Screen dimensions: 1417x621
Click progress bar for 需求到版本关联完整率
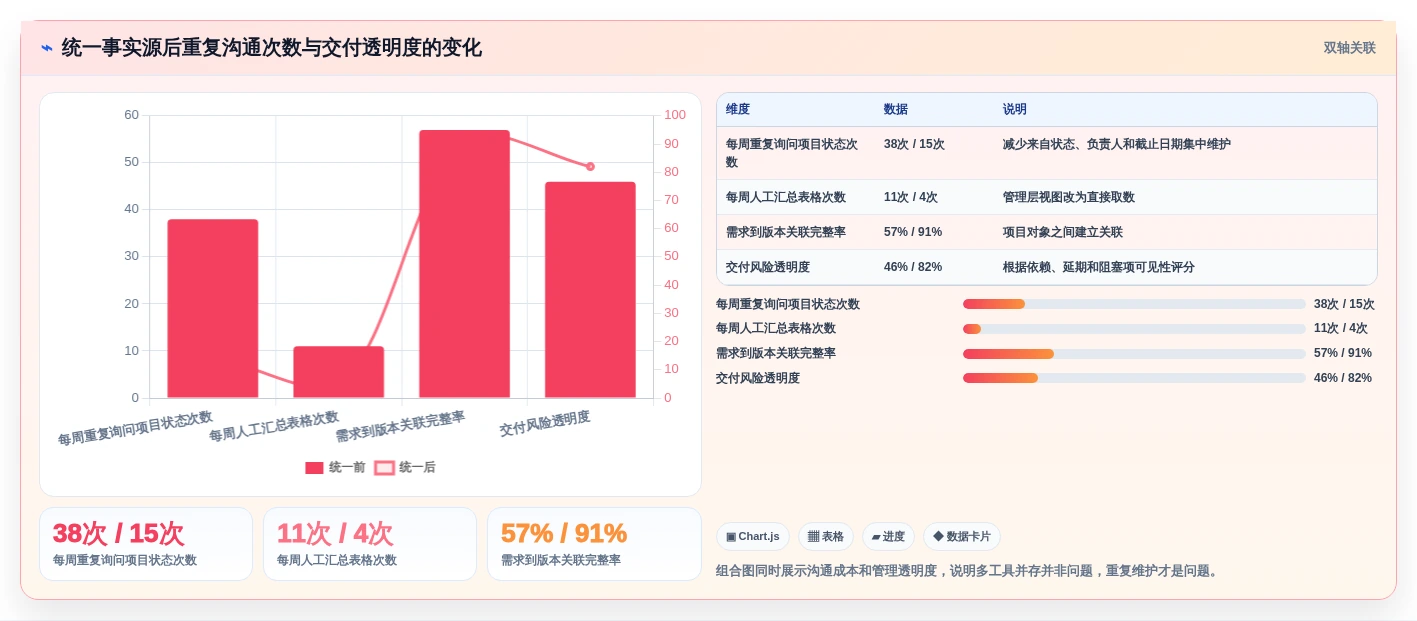1134,354
